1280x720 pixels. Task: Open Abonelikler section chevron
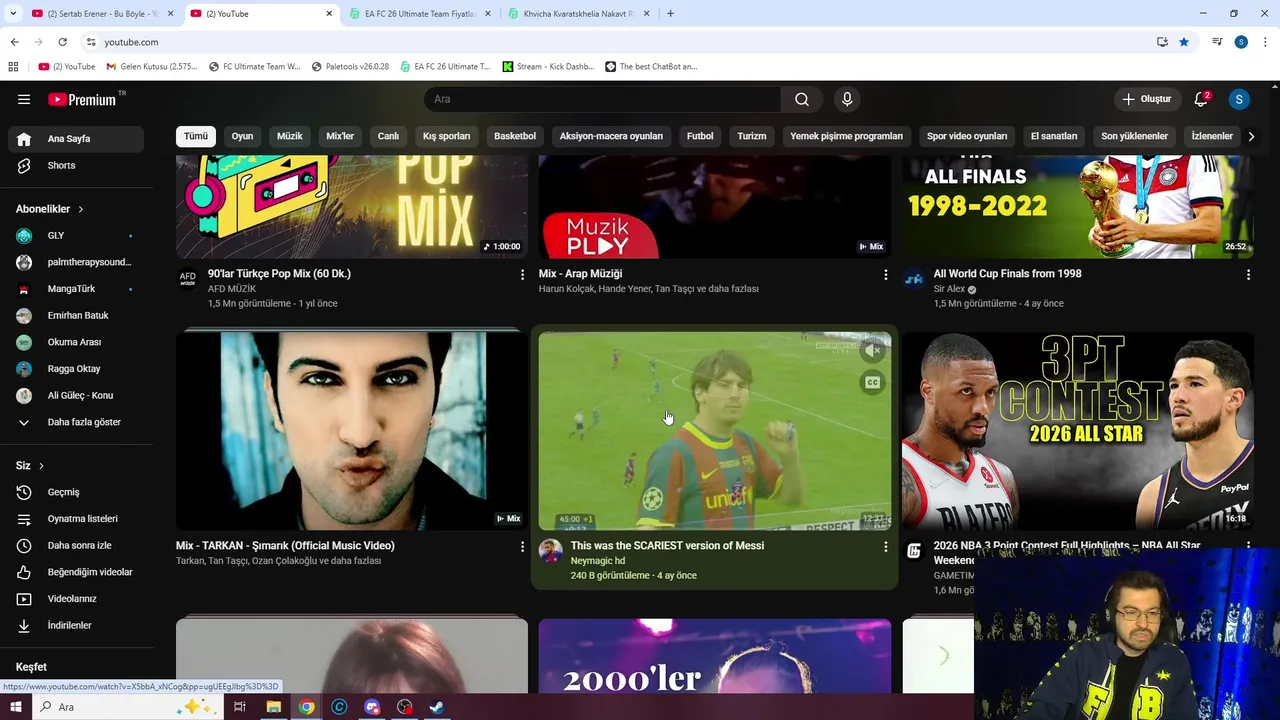[x=80, y=209]
